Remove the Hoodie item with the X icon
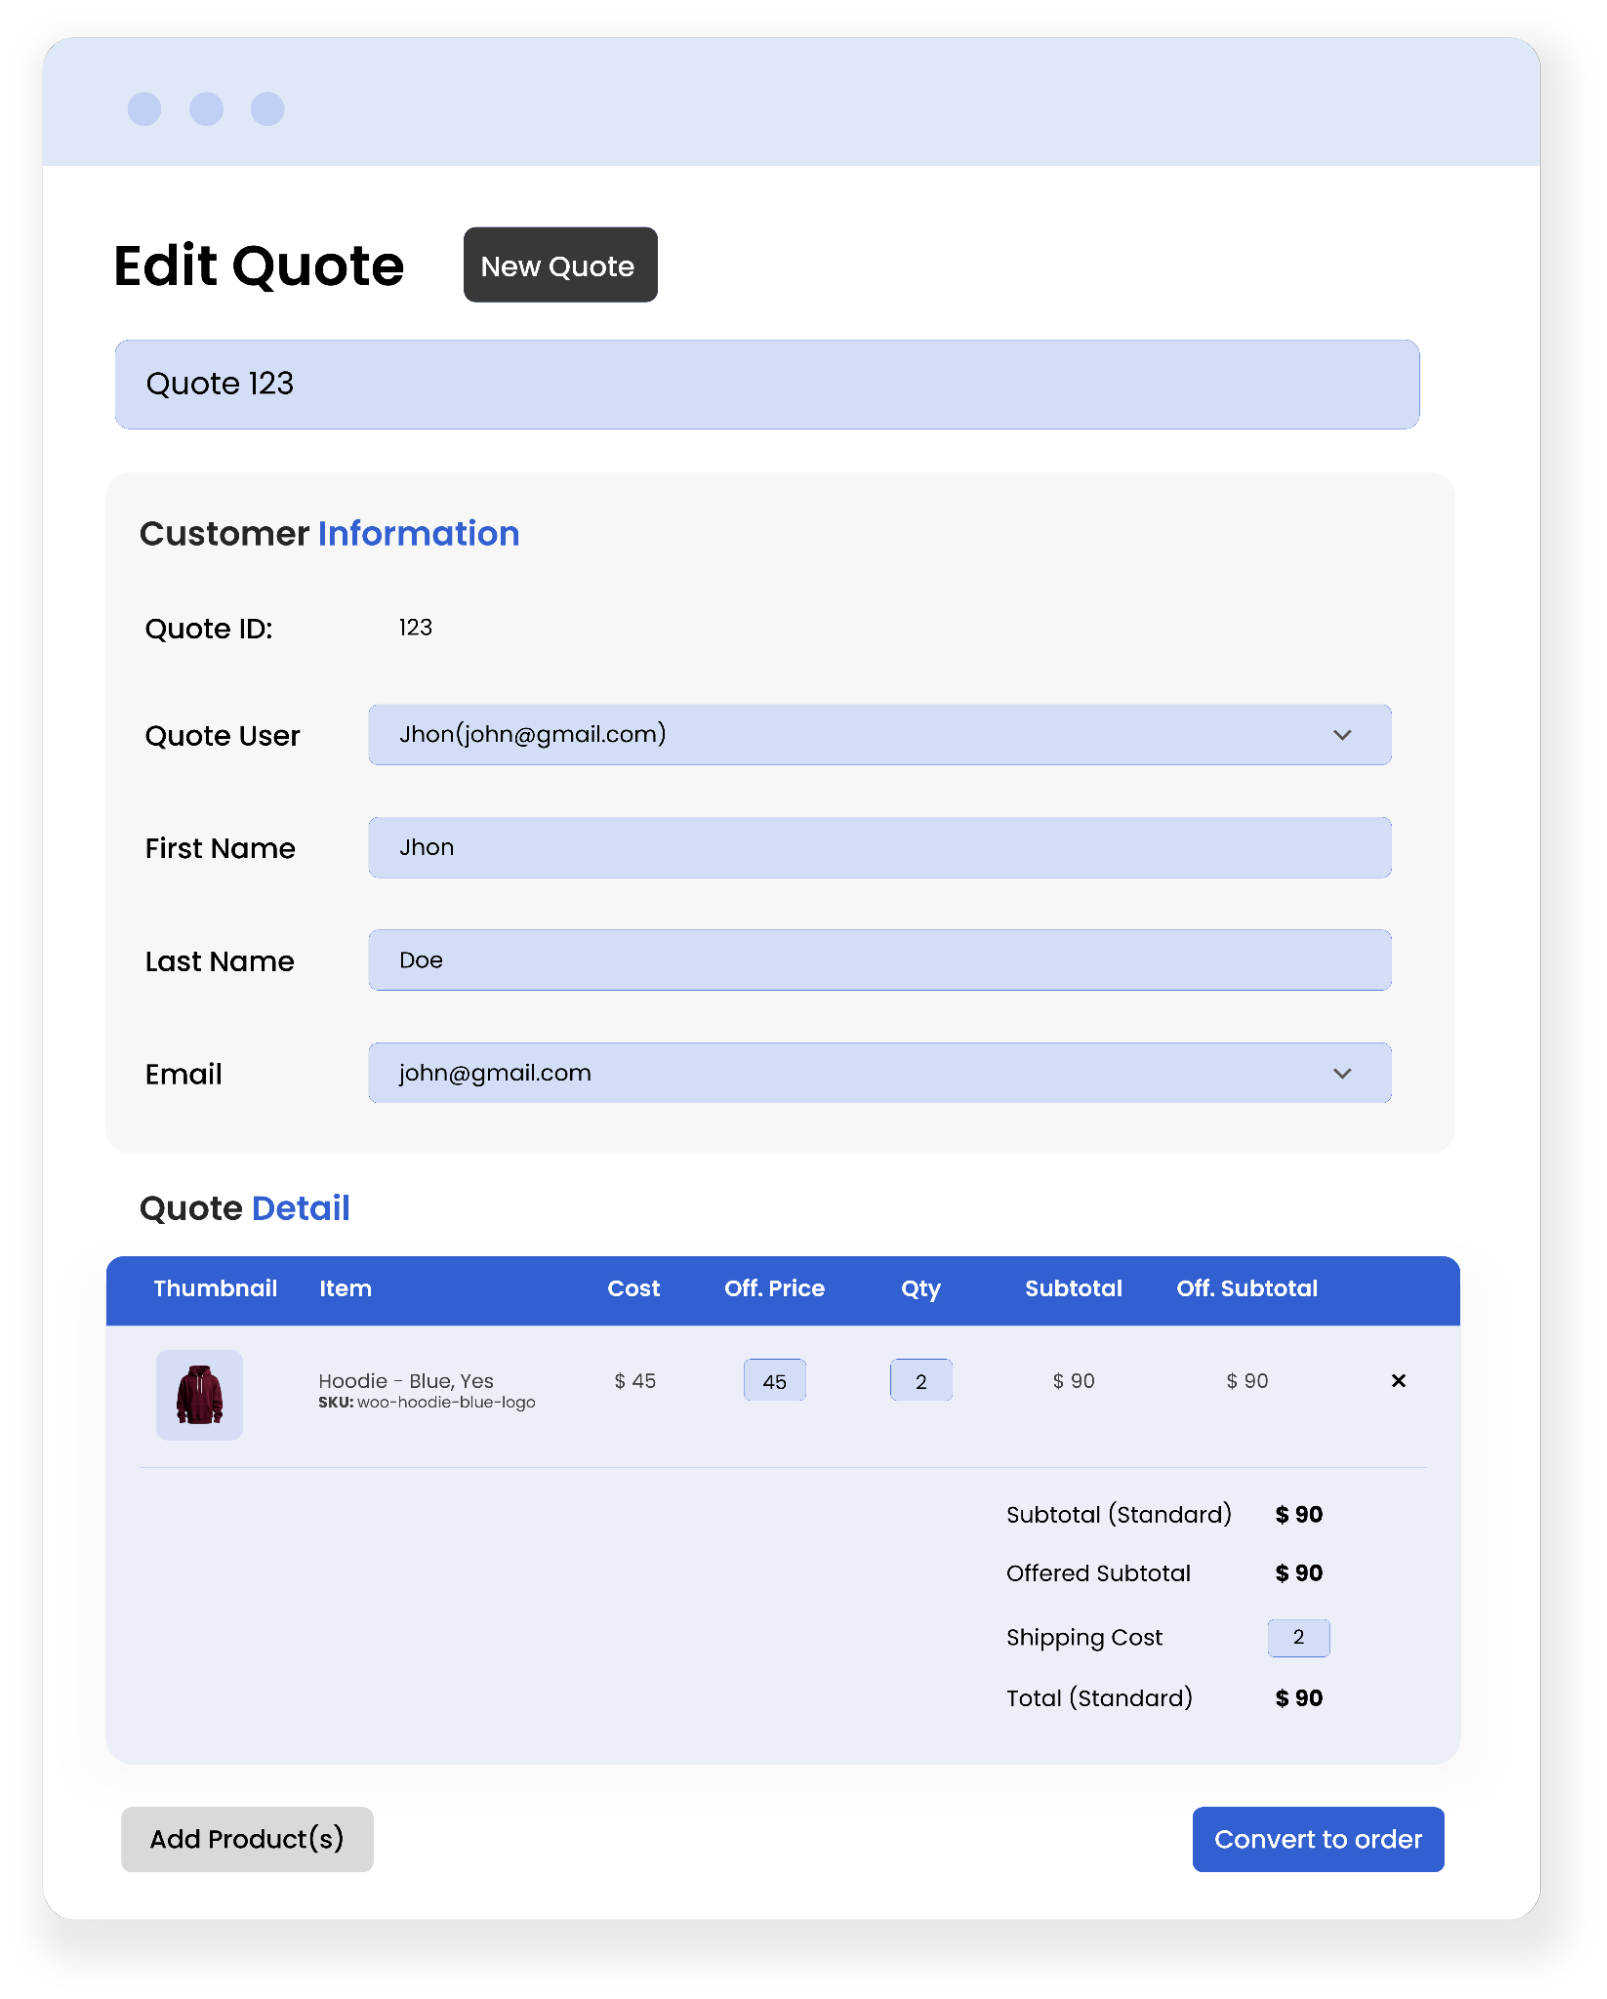 click(1398, 1381)
